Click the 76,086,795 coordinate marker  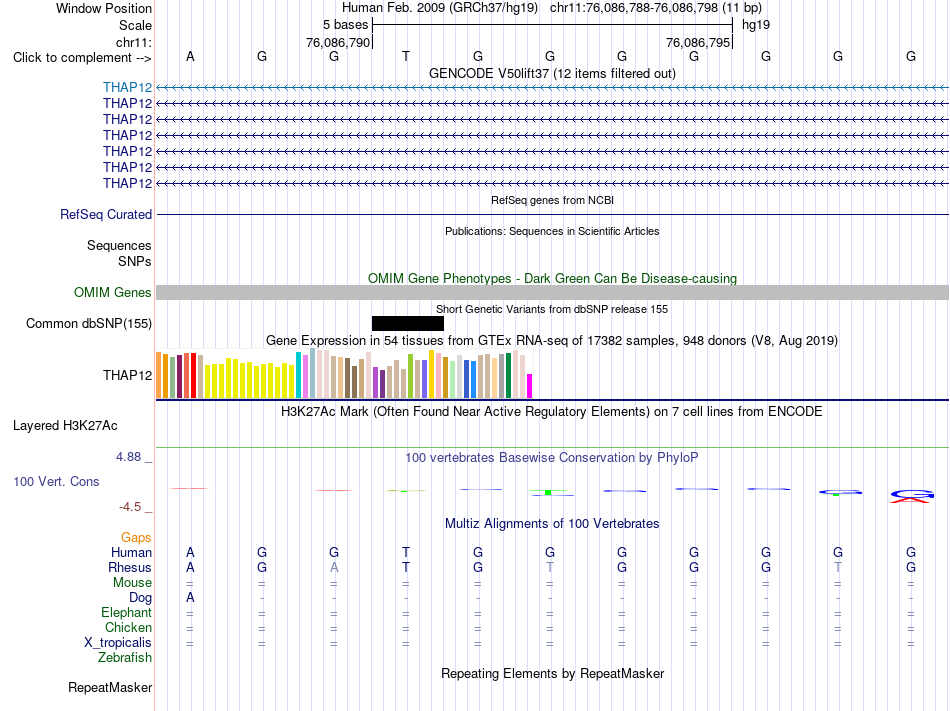tap(698, 42)
